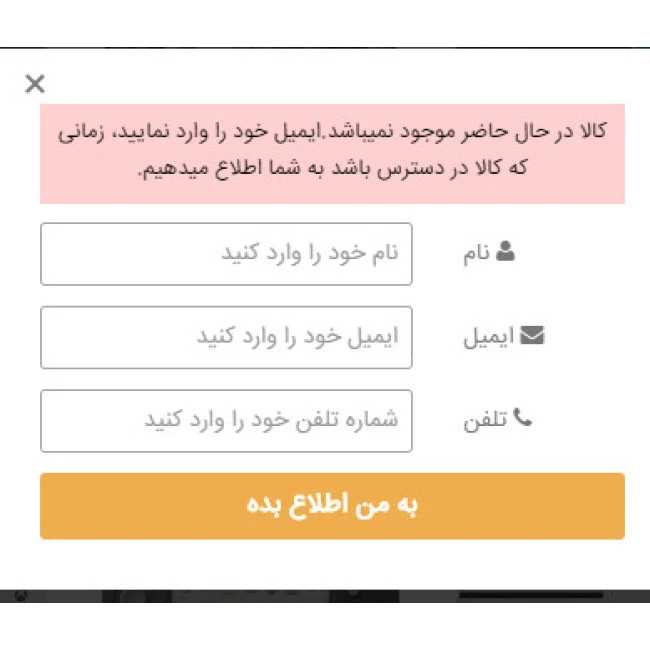Screen dimensions: 650x650
Task: Focus the name input field
Action: 226,254
